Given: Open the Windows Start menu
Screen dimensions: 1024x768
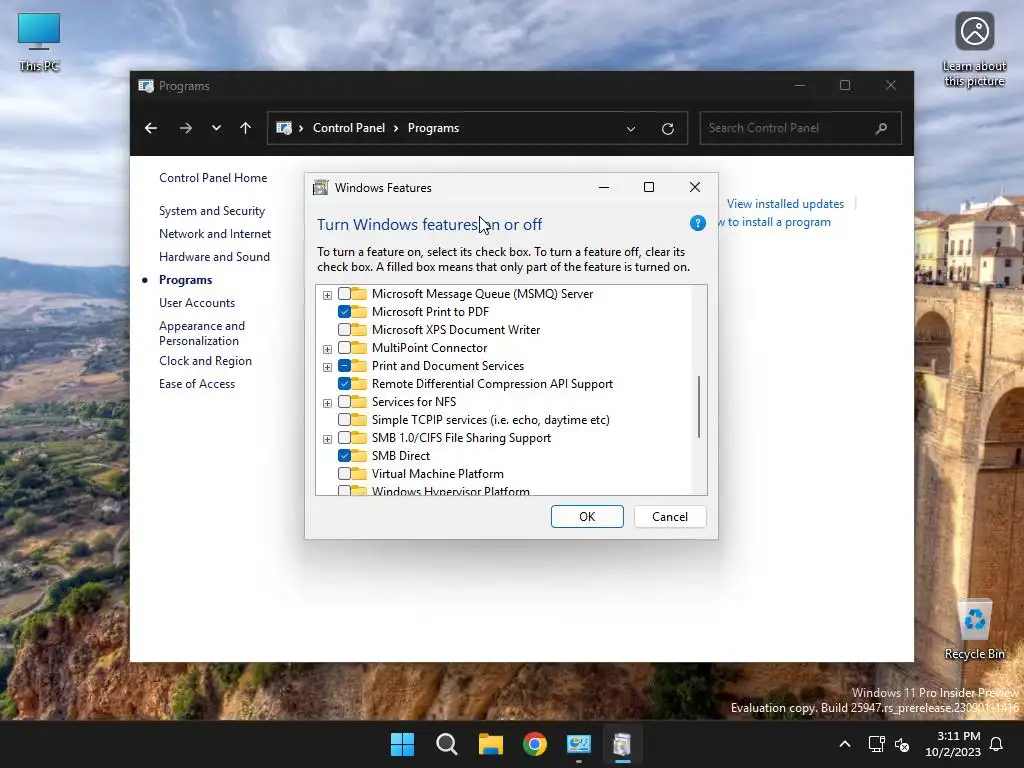Looking at the screenshot, I should [402, 744].
